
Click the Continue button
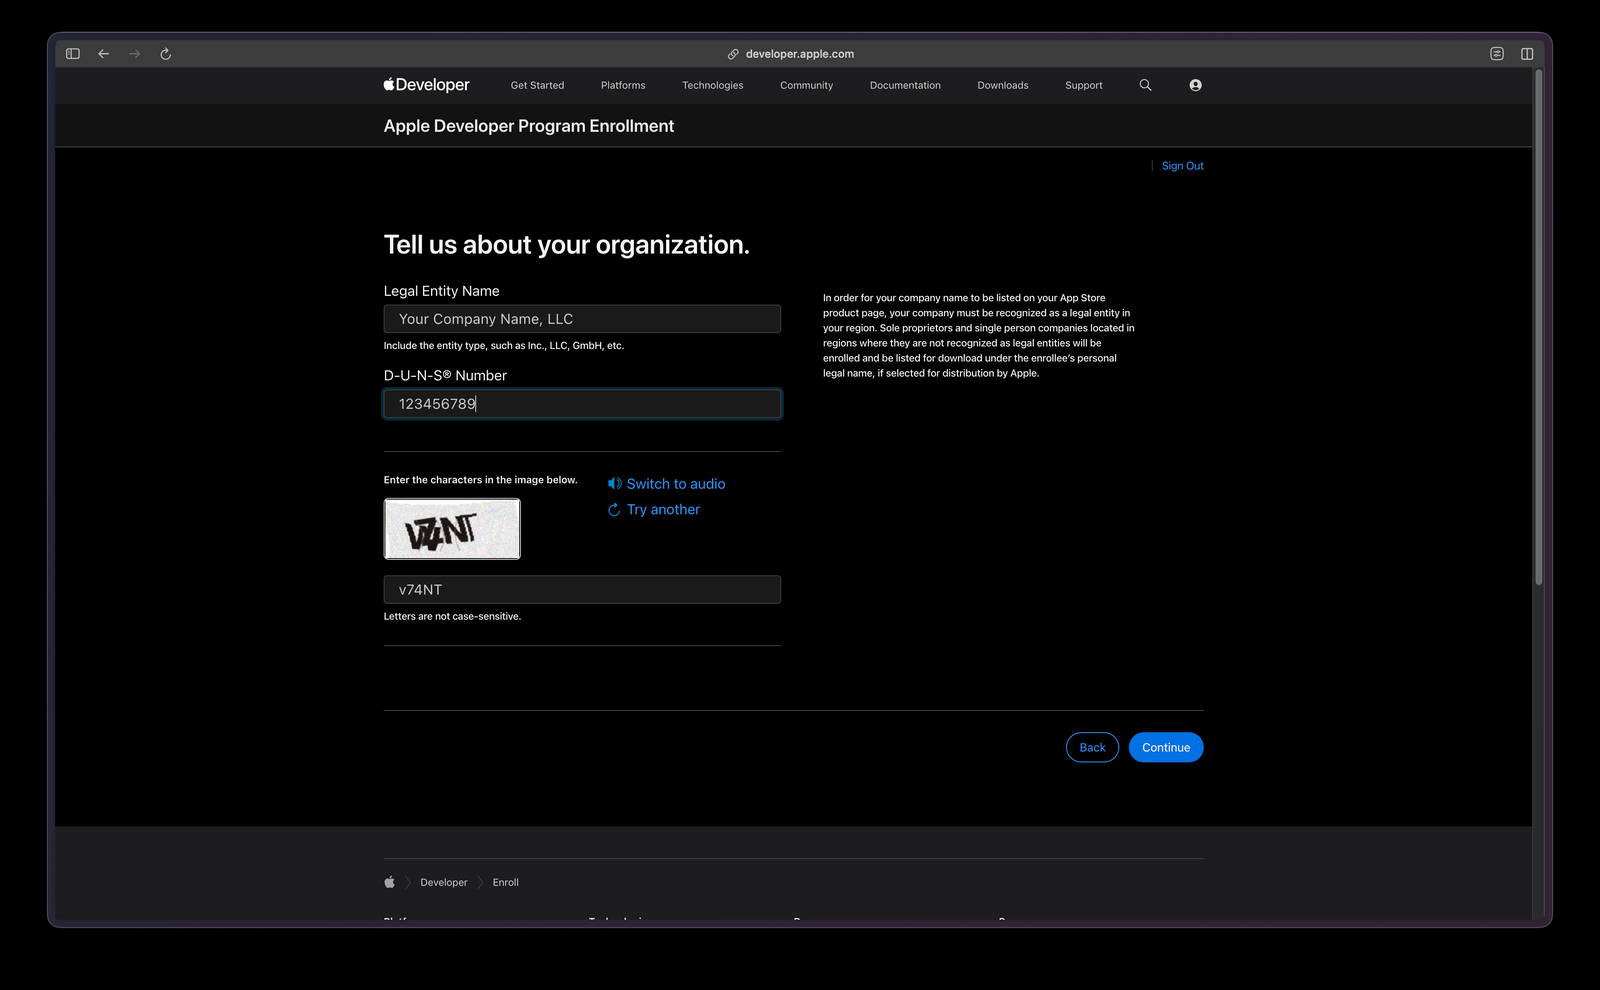[1166, 747]
